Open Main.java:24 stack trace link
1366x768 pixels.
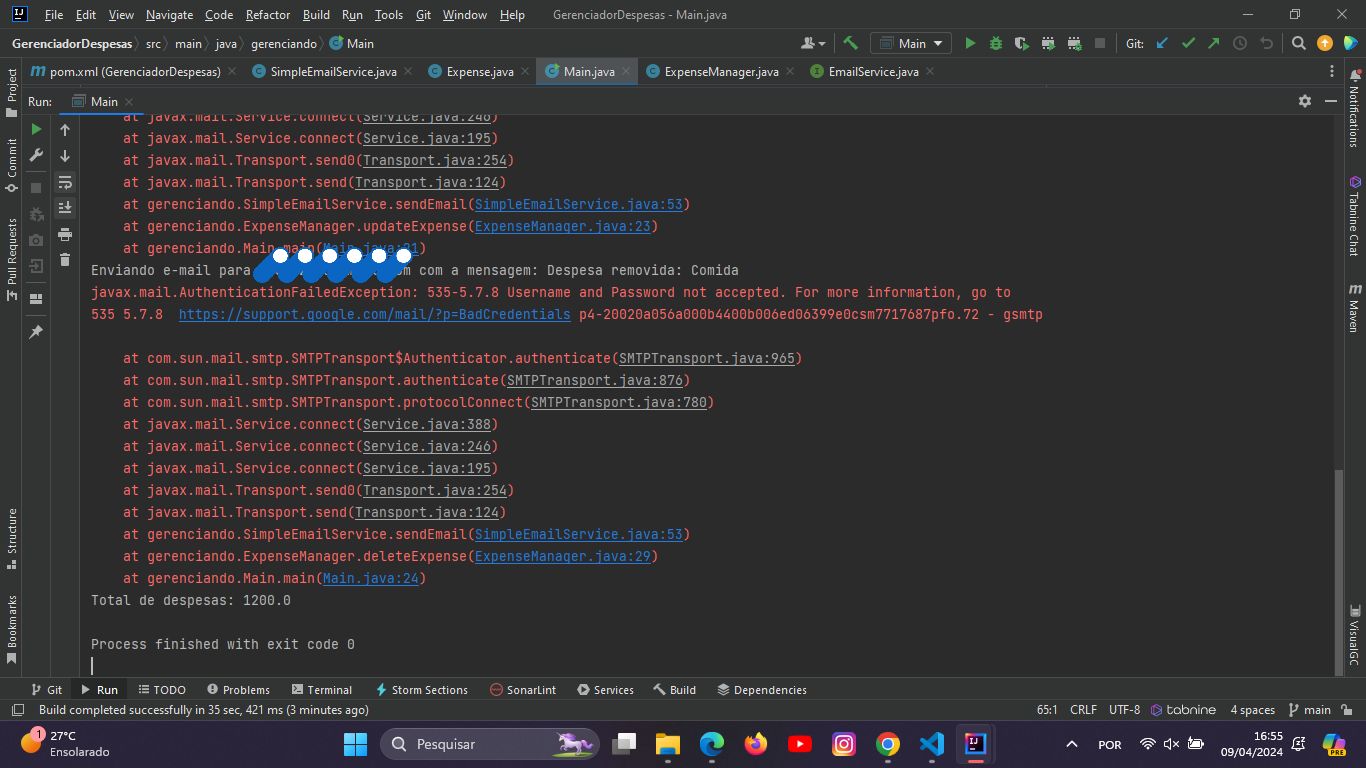click(x=370, y=579)
